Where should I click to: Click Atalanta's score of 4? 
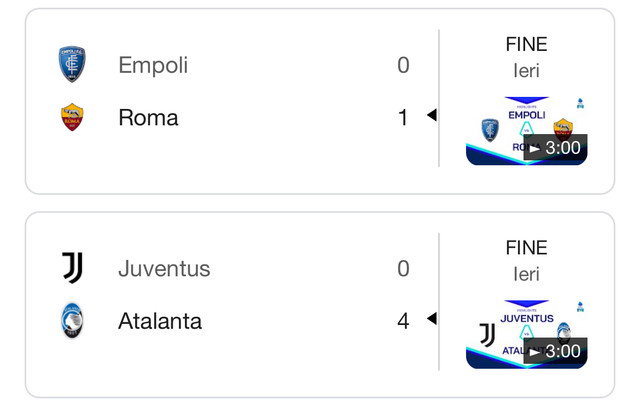click(403, 321)
